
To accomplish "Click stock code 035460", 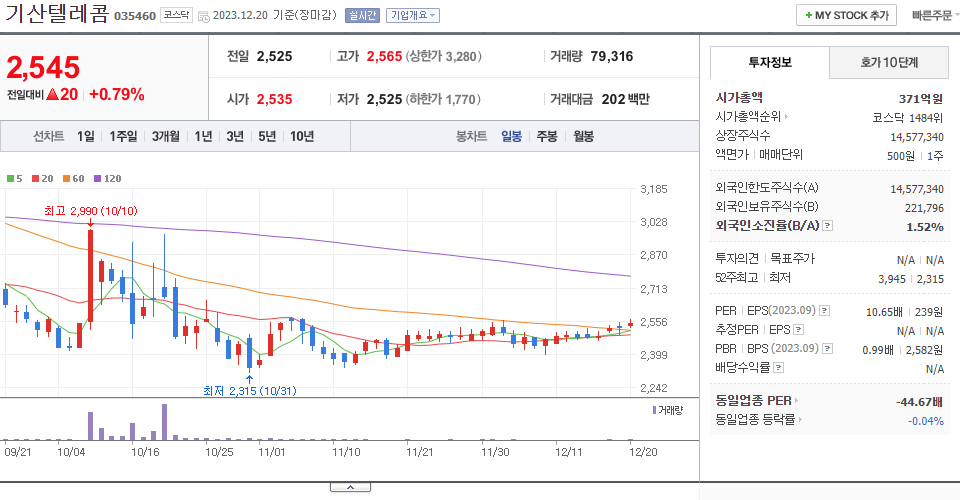I will (135, 17).
